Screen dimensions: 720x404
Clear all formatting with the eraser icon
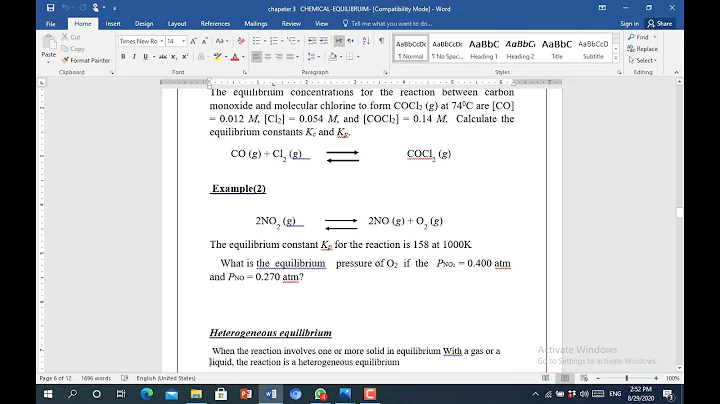point(241,41)
